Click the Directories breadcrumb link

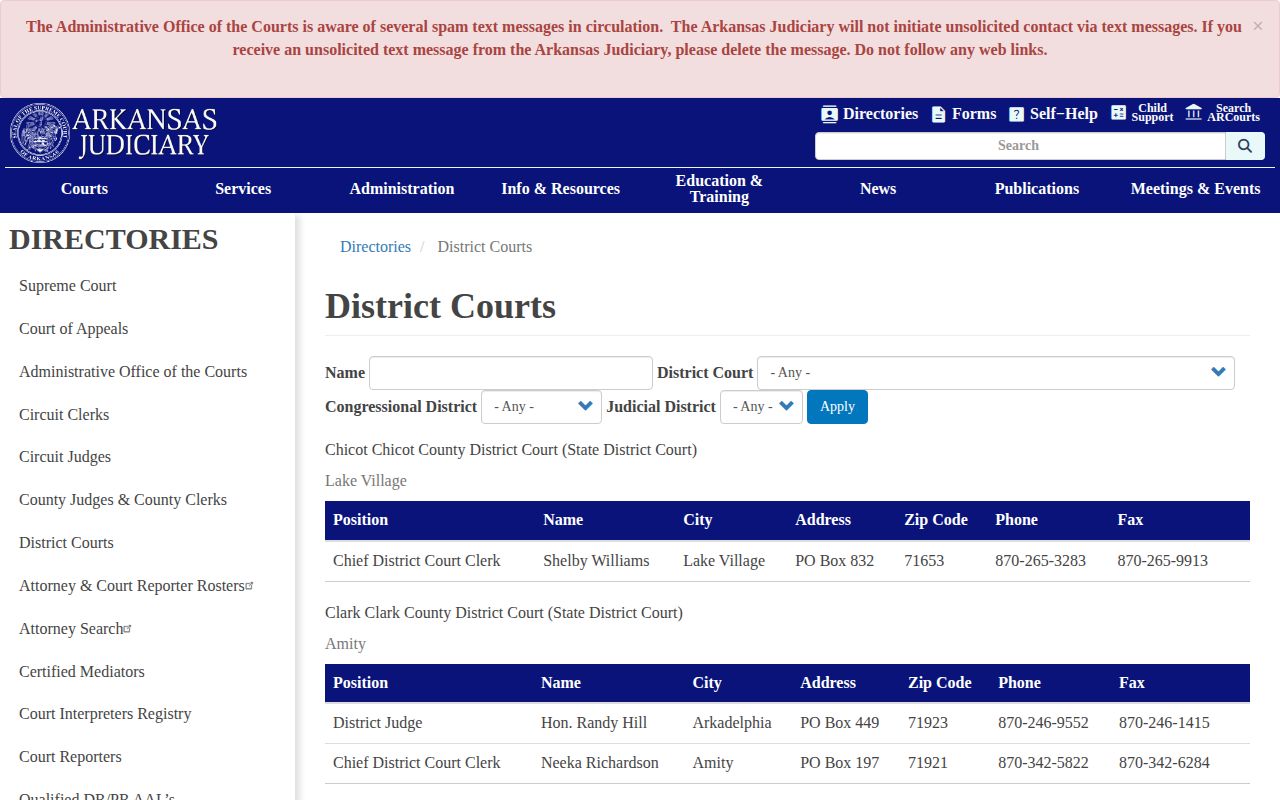pyautogui.click(x=375, y=247)
